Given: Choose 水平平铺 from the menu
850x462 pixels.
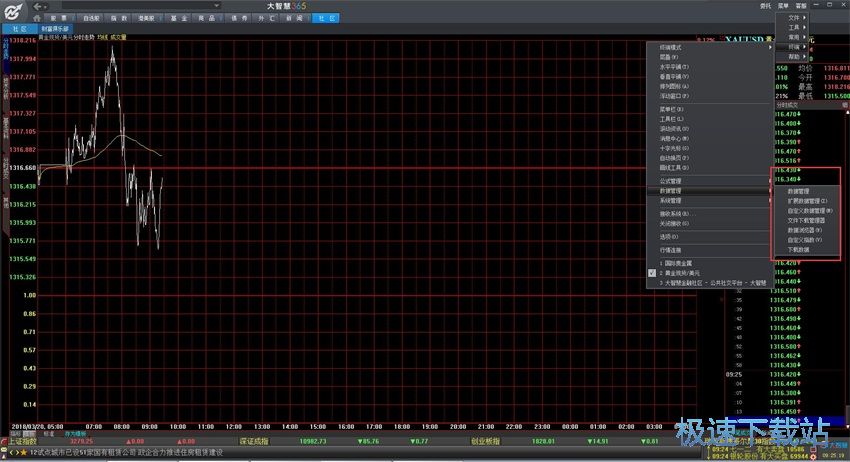Looking at the screenshot, I should point(710,67).
